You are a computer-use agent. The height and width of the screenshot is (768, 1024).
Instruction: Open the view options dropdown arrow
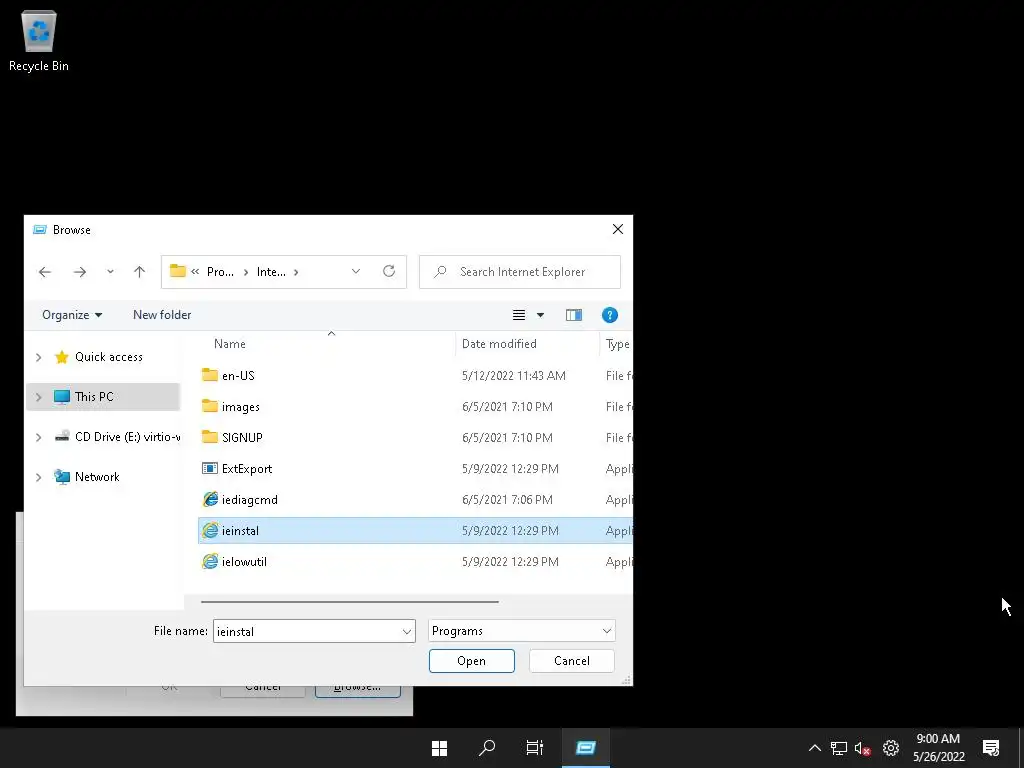(x=540, y=315)
